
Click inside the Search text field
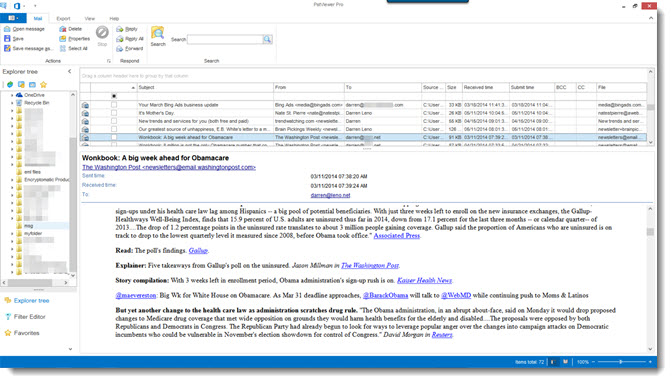click(225, 39)
